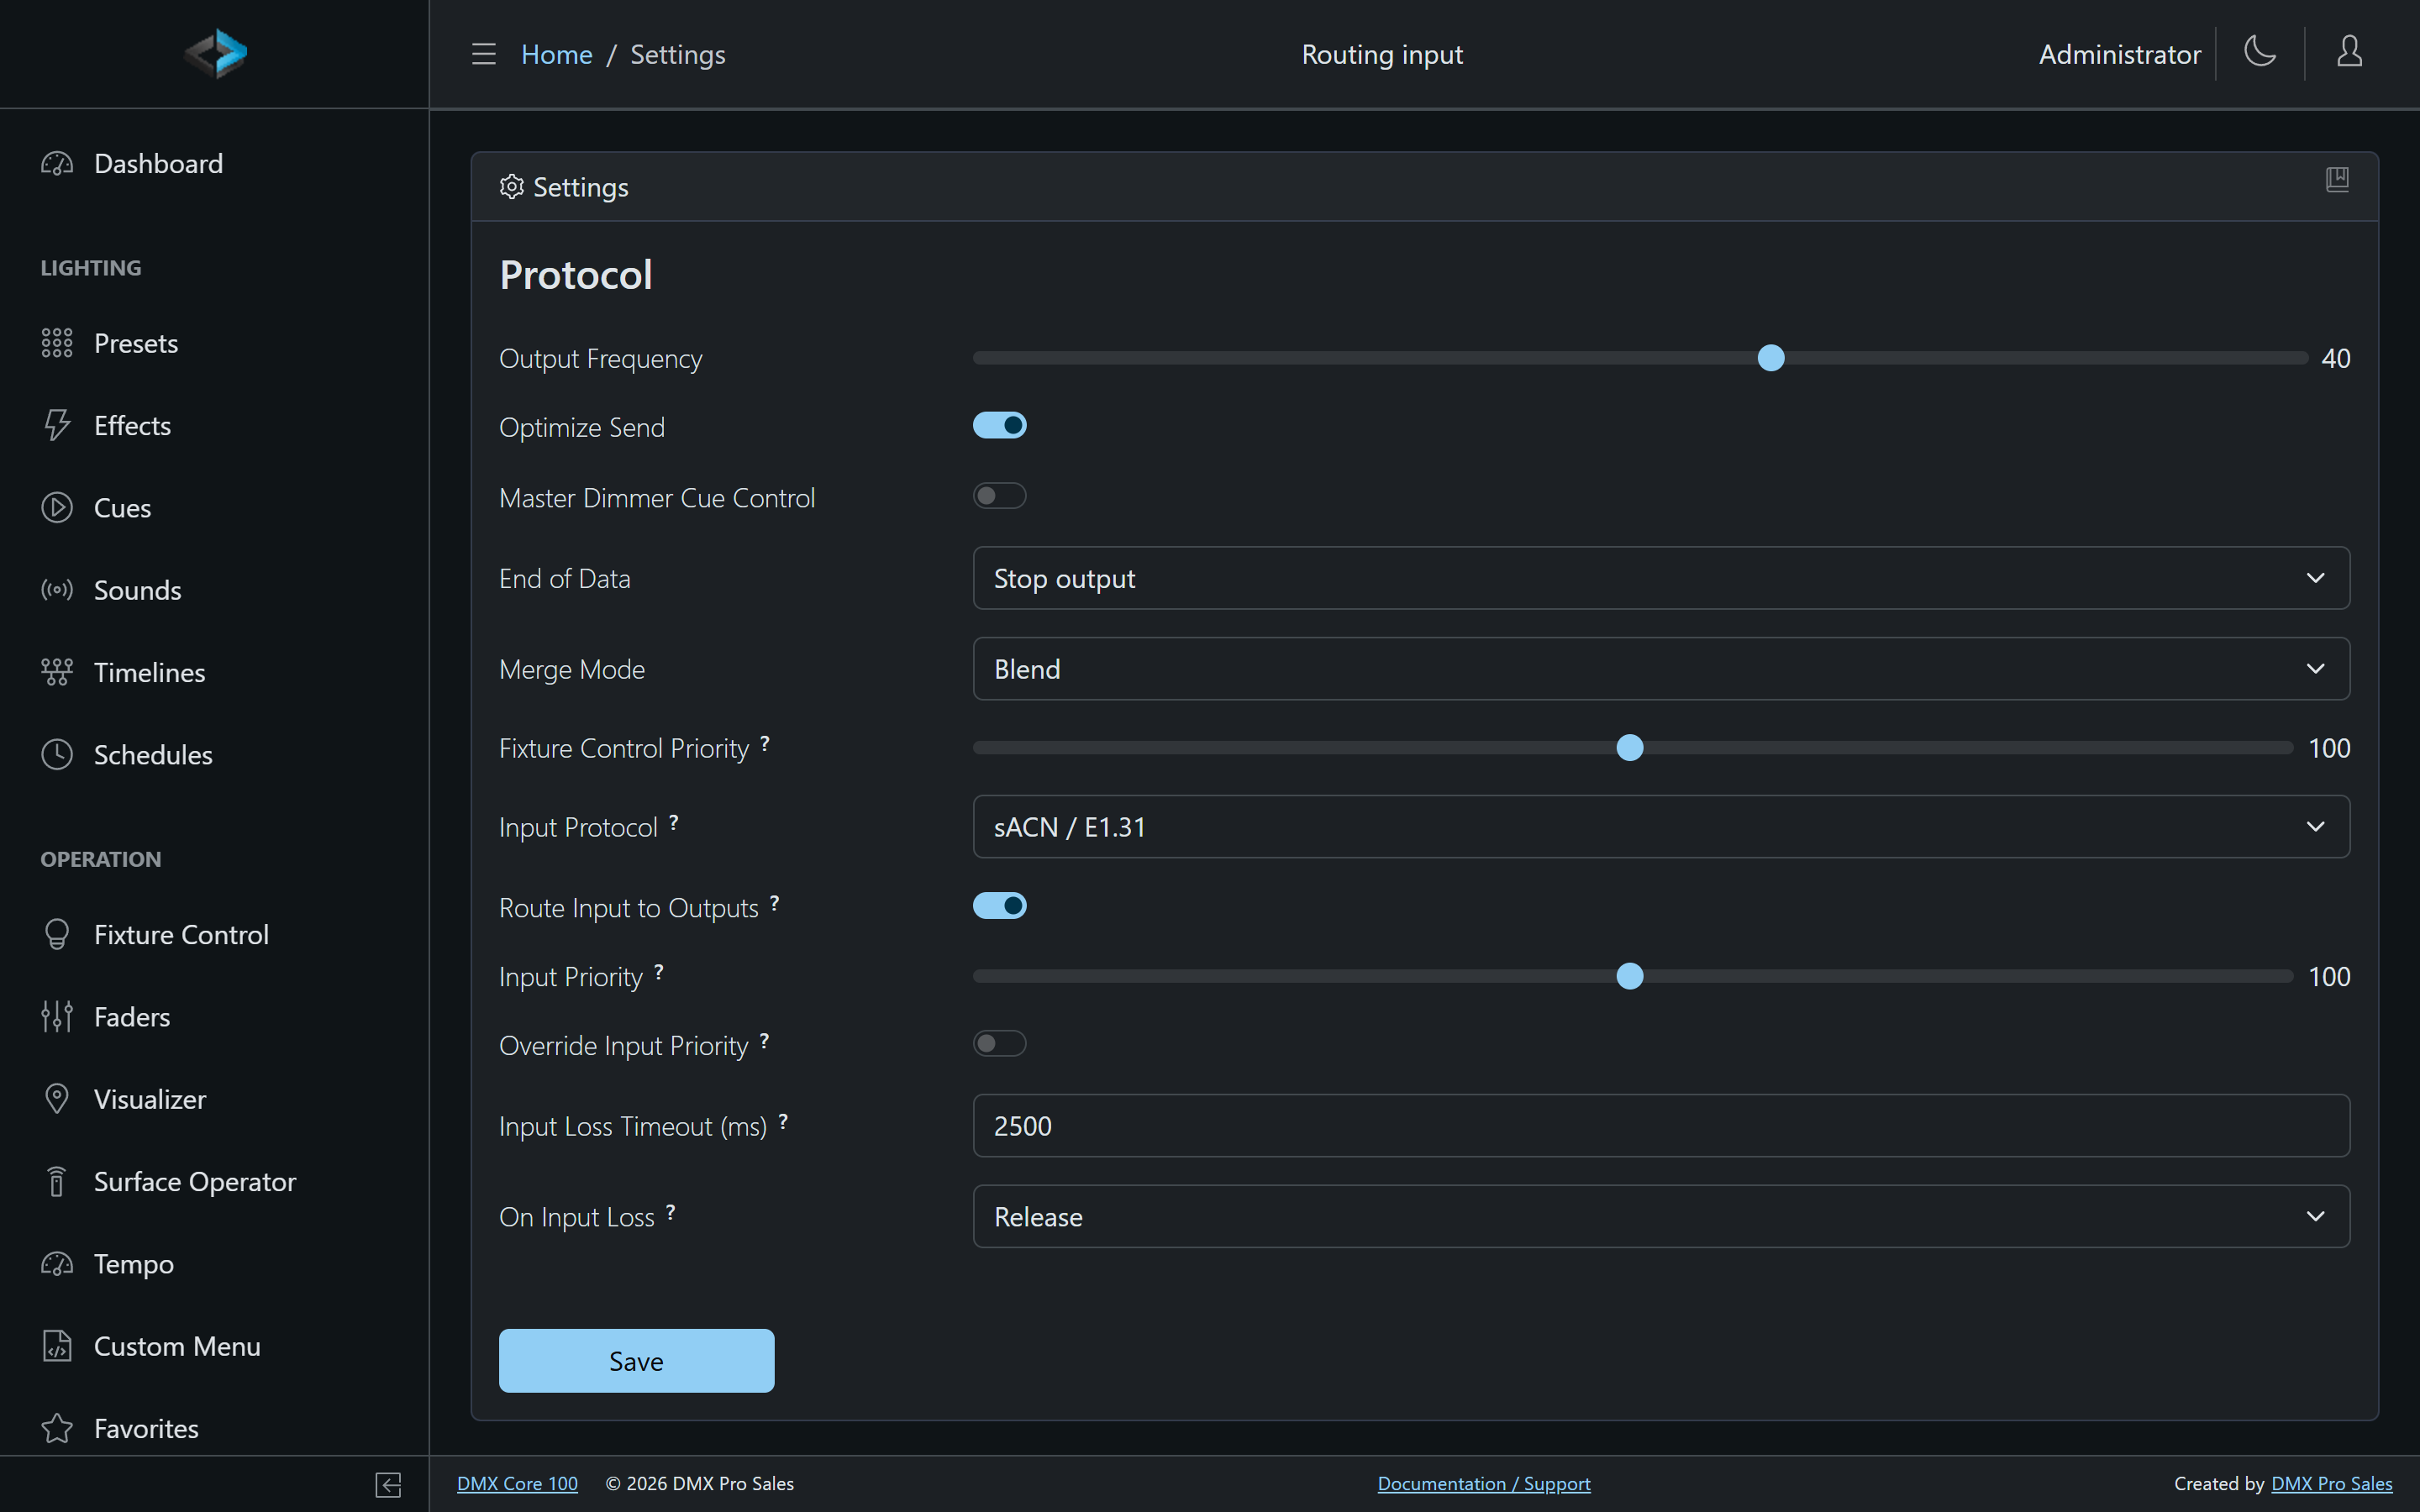Go to Home breadcrumb link
Image resolution: width=2420 pixels, height=1512 pixels.
point(557,54)
